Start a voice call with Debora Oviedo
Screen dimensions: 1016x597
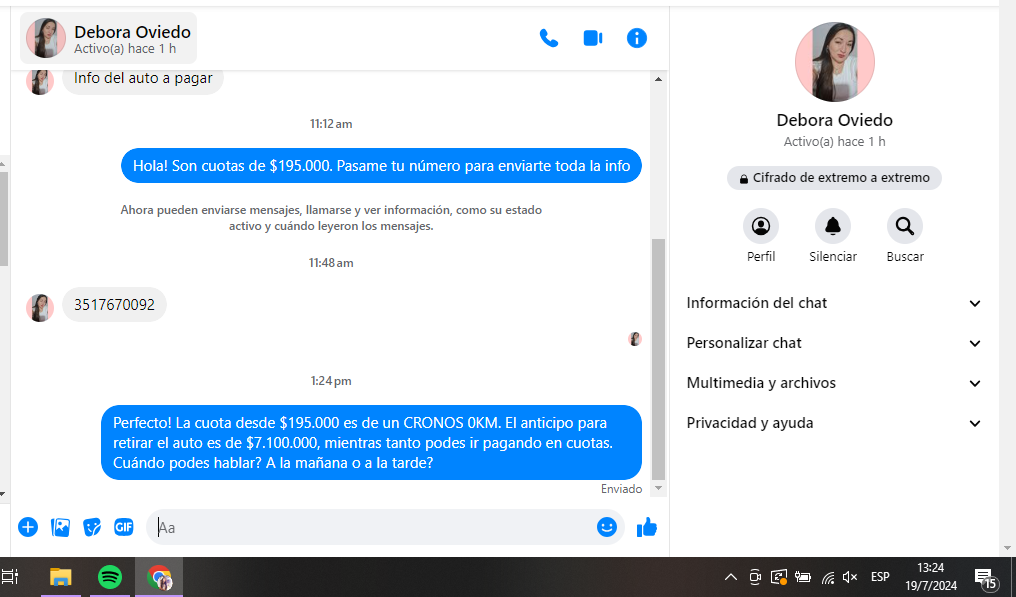tap(548, 38)
